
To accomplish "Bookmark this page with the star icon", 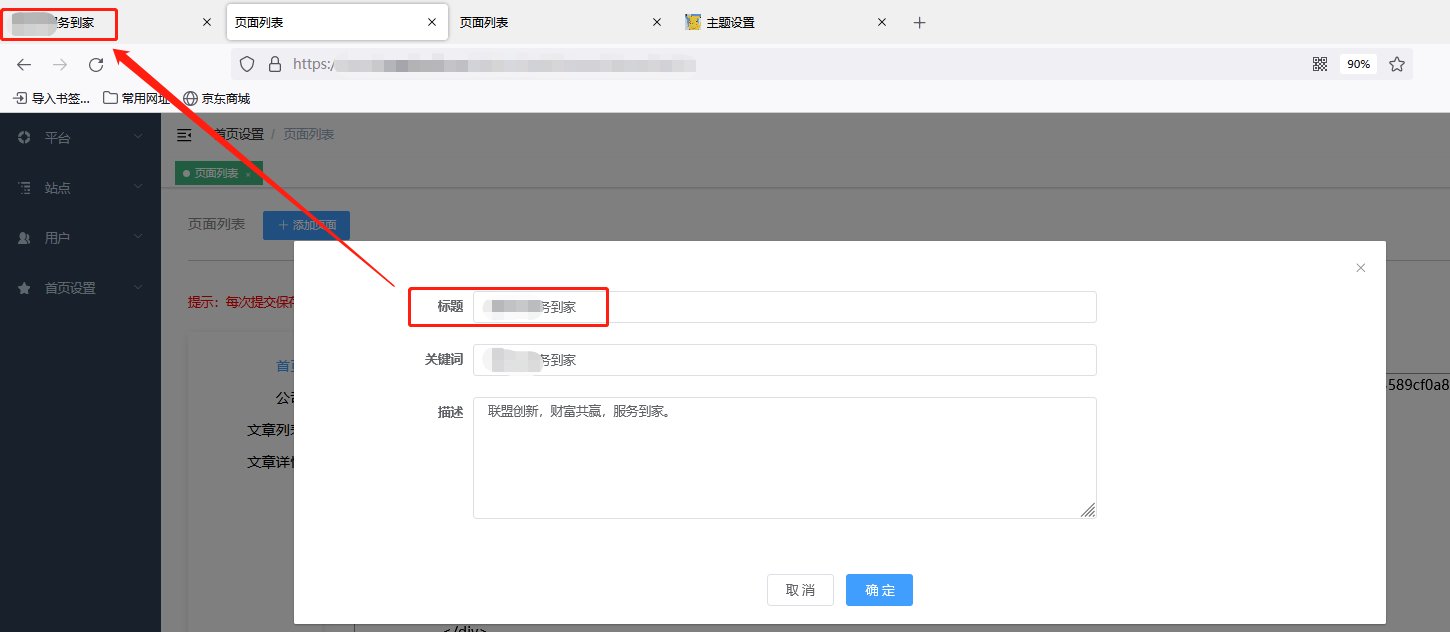I will pos(1397,64).
